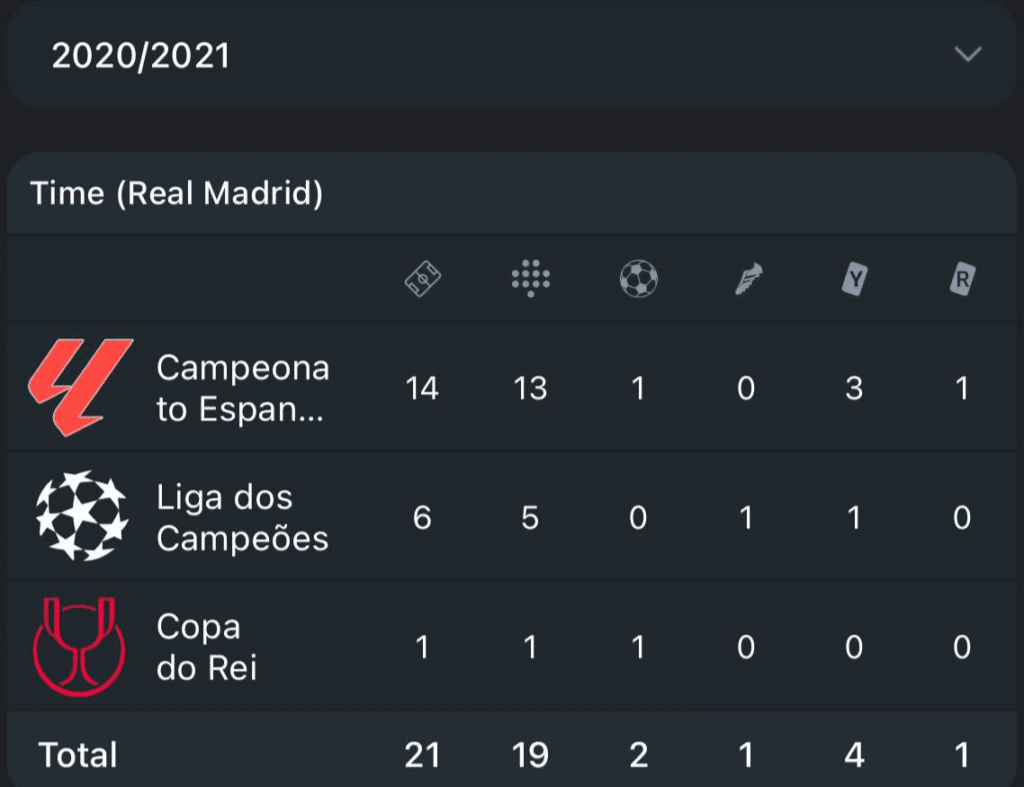
Task: Click the assists boot icon
Action: [x=746, y=279]
